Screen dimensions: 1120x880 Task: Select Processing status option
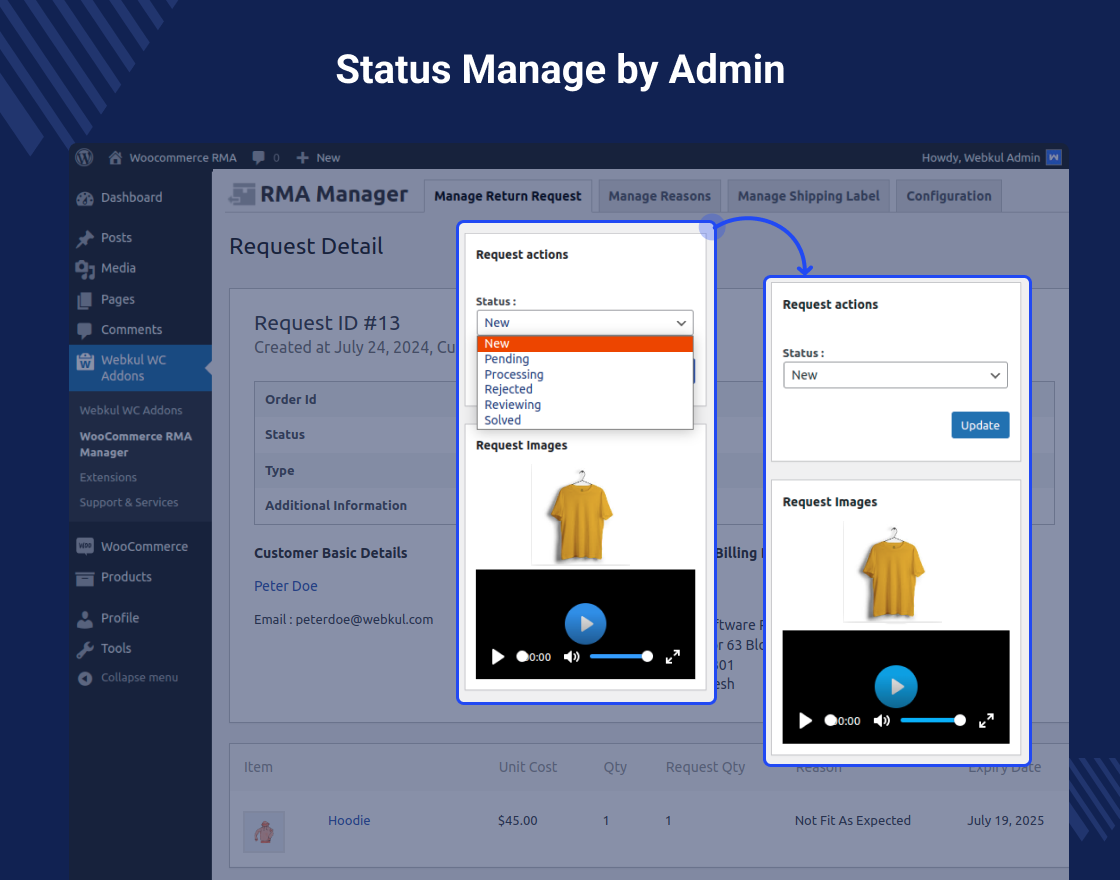coord(585,374)
